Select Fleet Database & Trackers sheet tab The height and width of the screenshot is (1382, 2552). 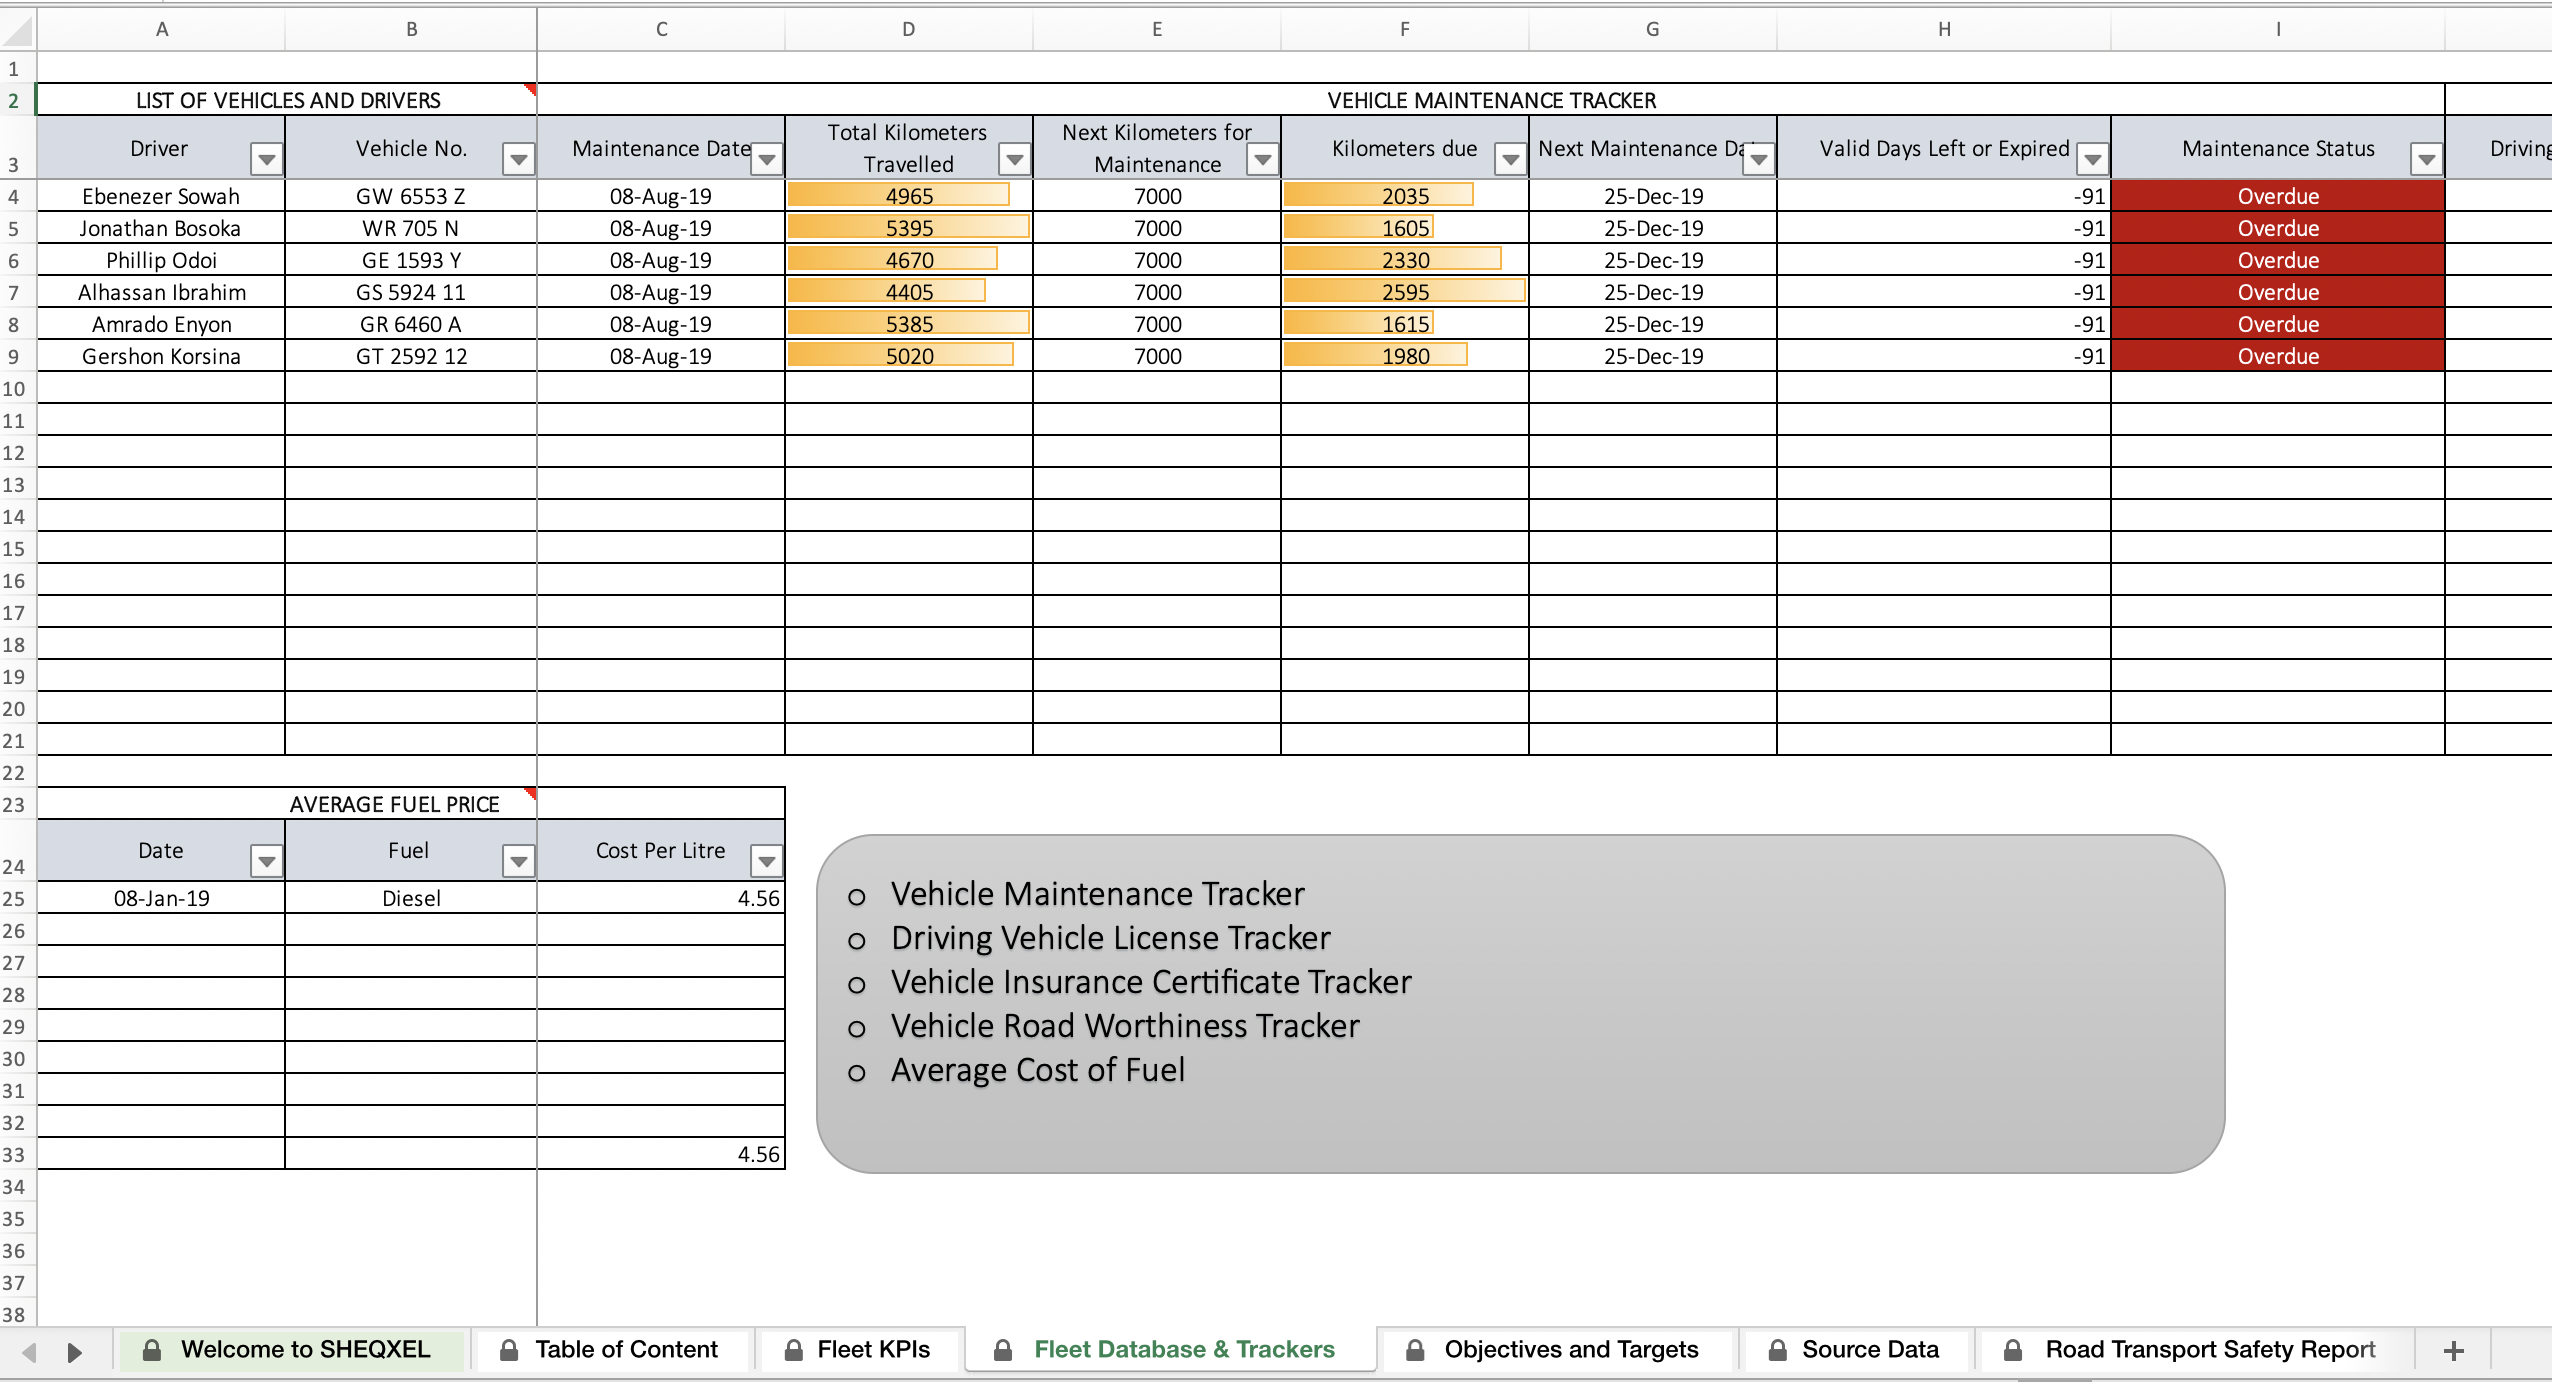pos(1170,1350)
